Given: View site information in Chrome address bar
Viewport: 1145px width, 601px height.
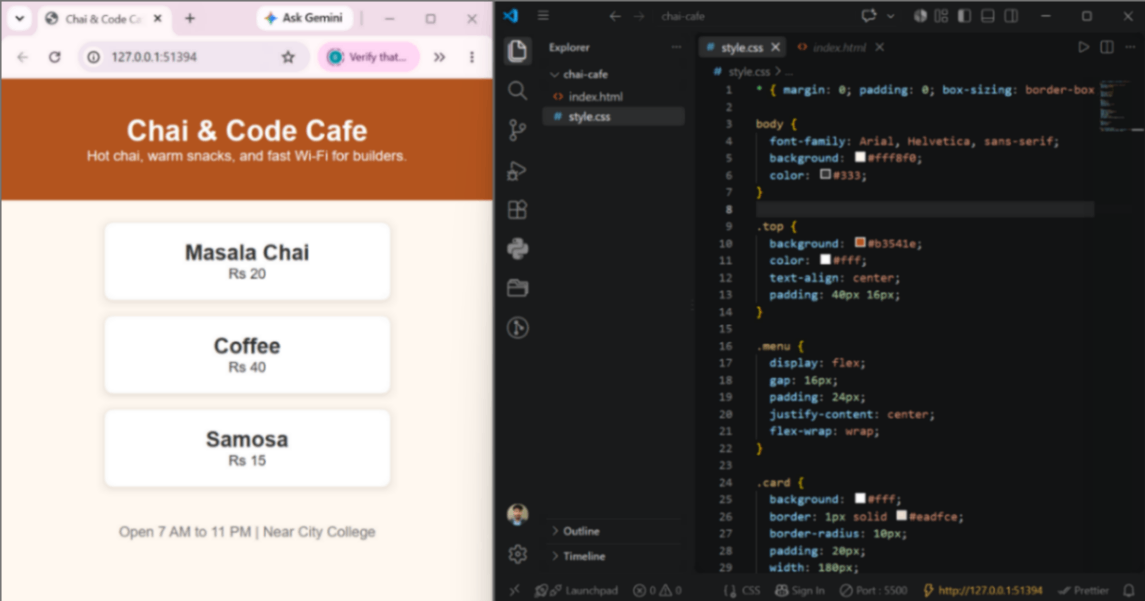Looking at the screenshot, I should pyautogui.click(x=94, y=57).
